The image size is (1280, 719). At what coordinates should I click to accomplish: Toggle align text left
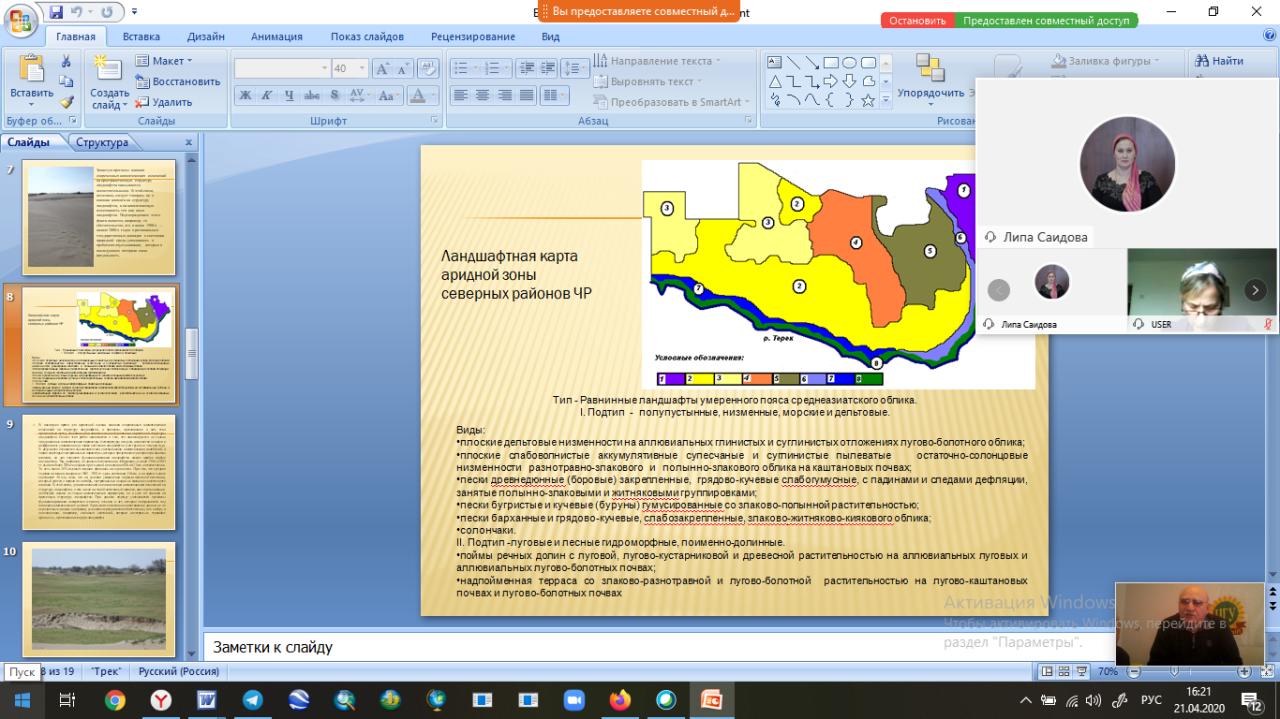460,96
